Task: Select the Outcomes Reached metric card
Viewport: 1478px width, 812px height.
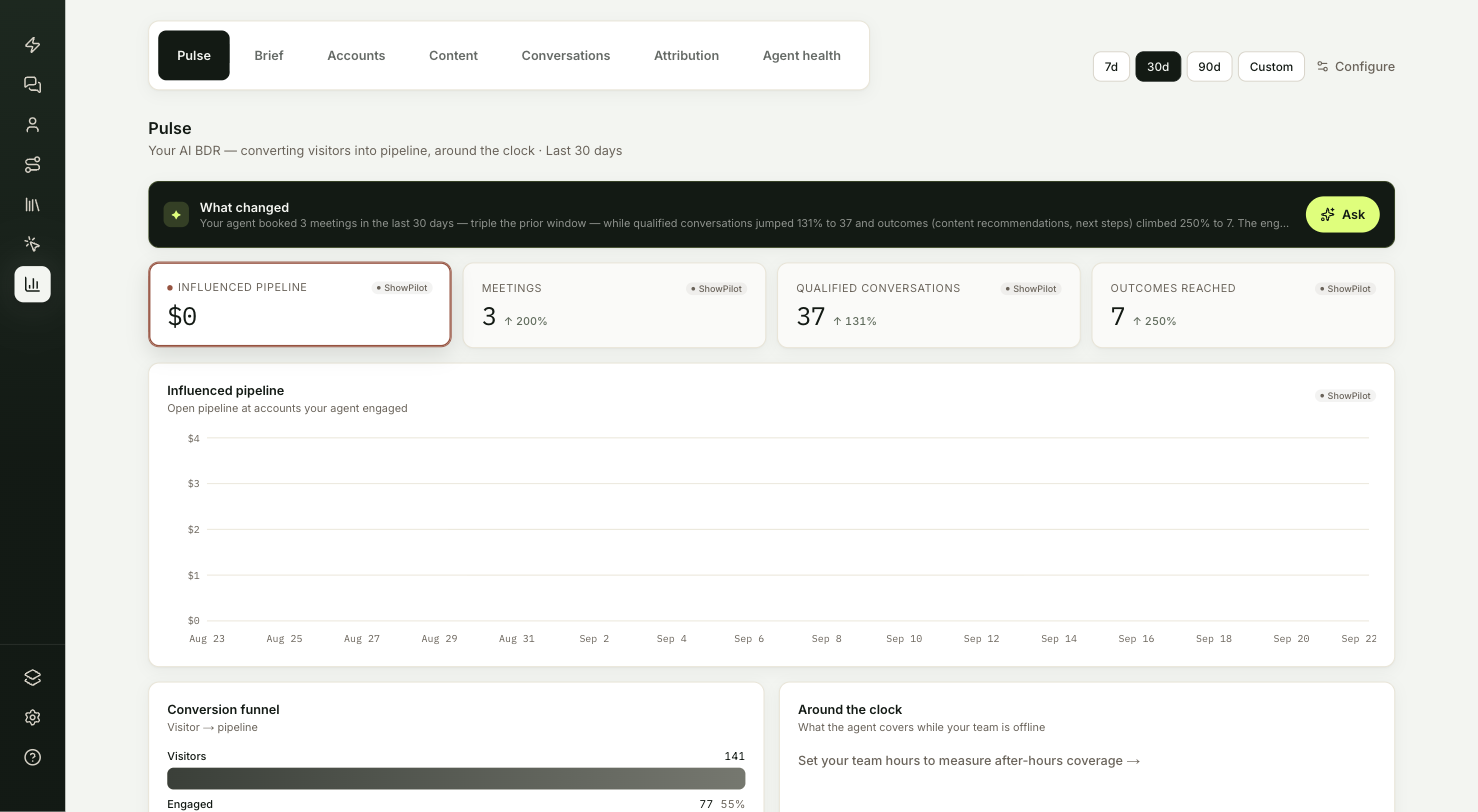Action: click(x=1243, y=305)
